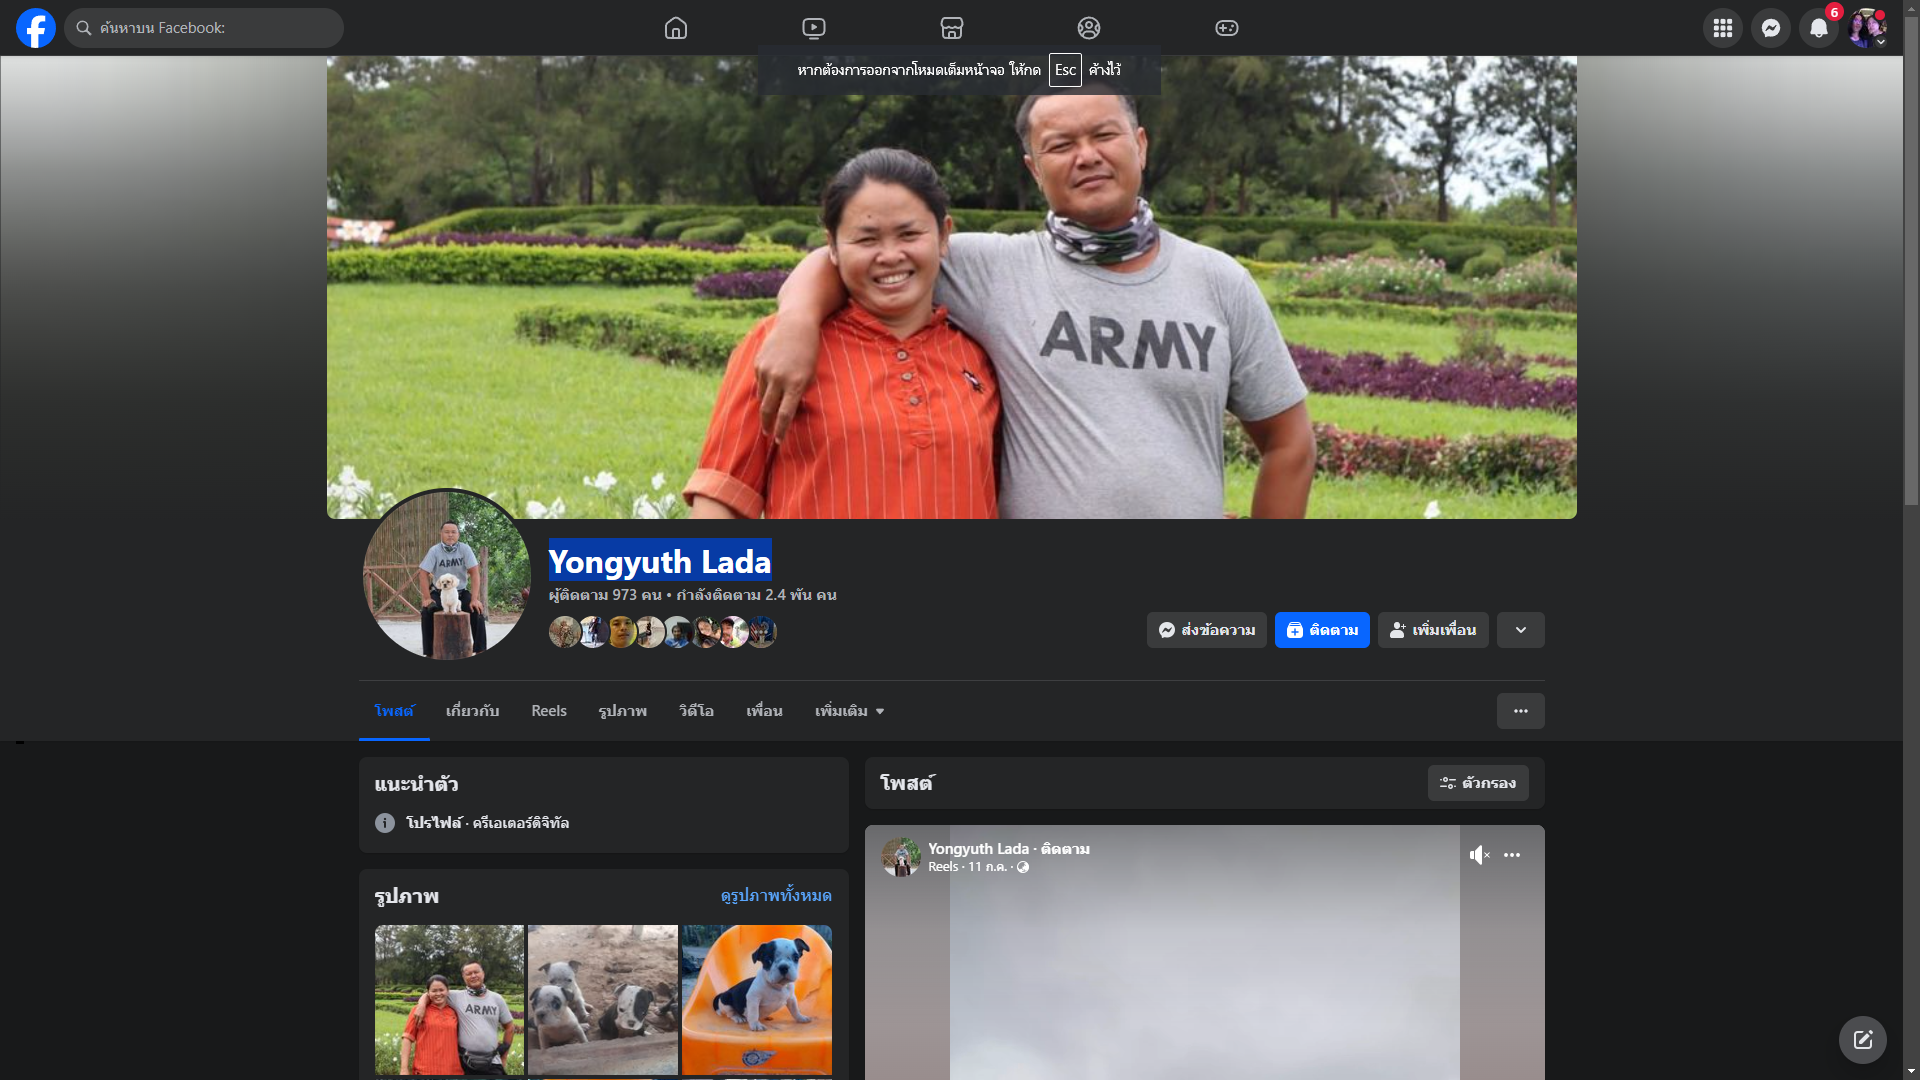Viewport: 1920px width, 1080px height.
Task: Click follow link in reel post header
Action: 1065,849
